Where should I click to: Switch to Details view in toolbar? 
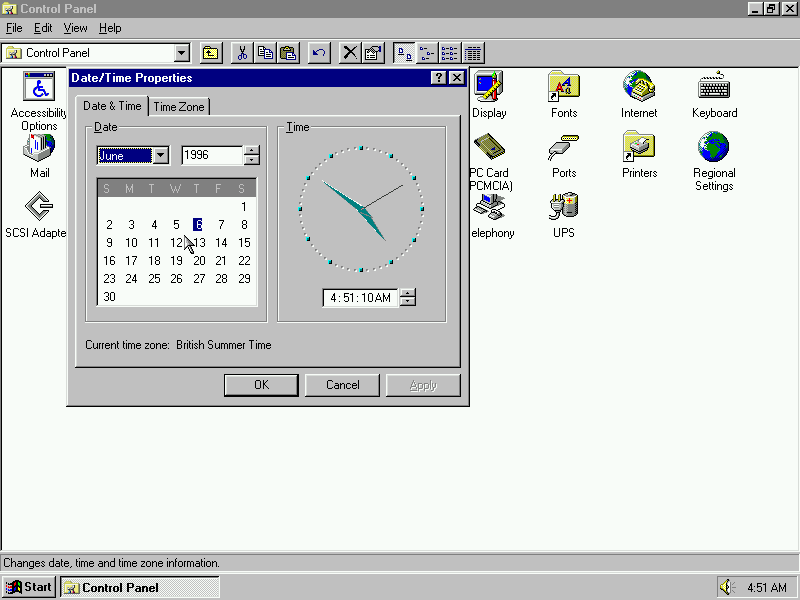473,53
